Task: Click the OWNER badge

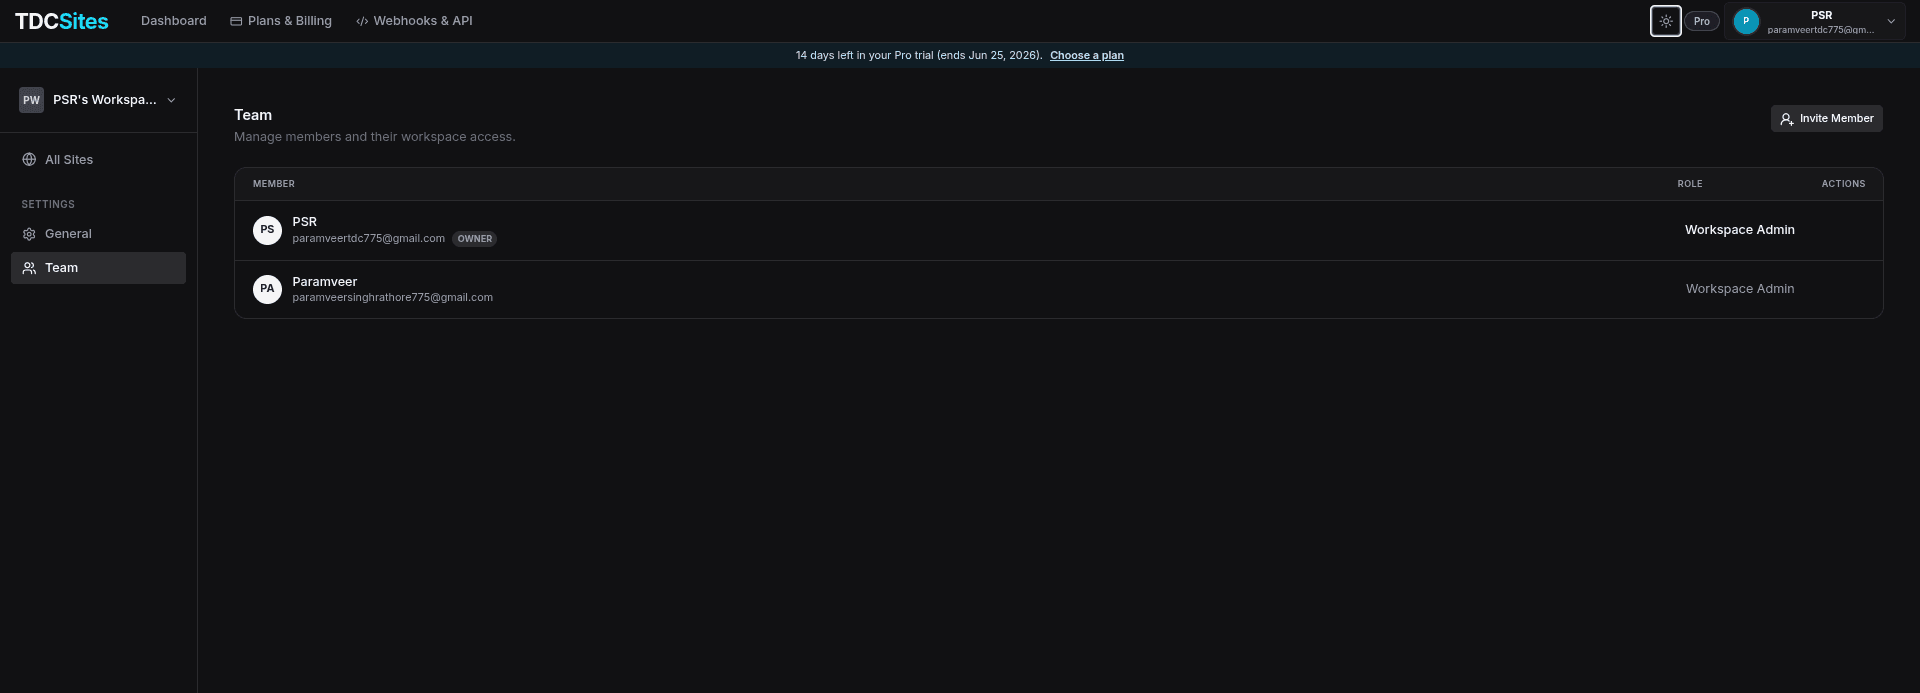Action: point(475,239)
